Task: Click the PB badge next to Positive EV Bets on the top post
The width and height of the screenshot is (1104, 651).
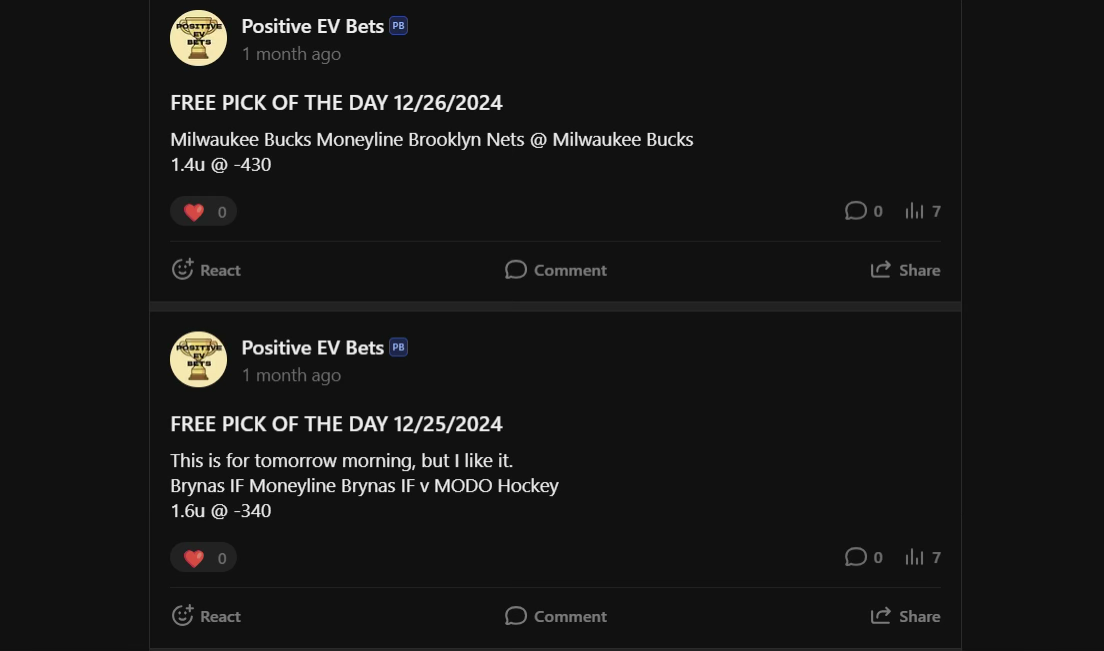Action: point(398,26)
